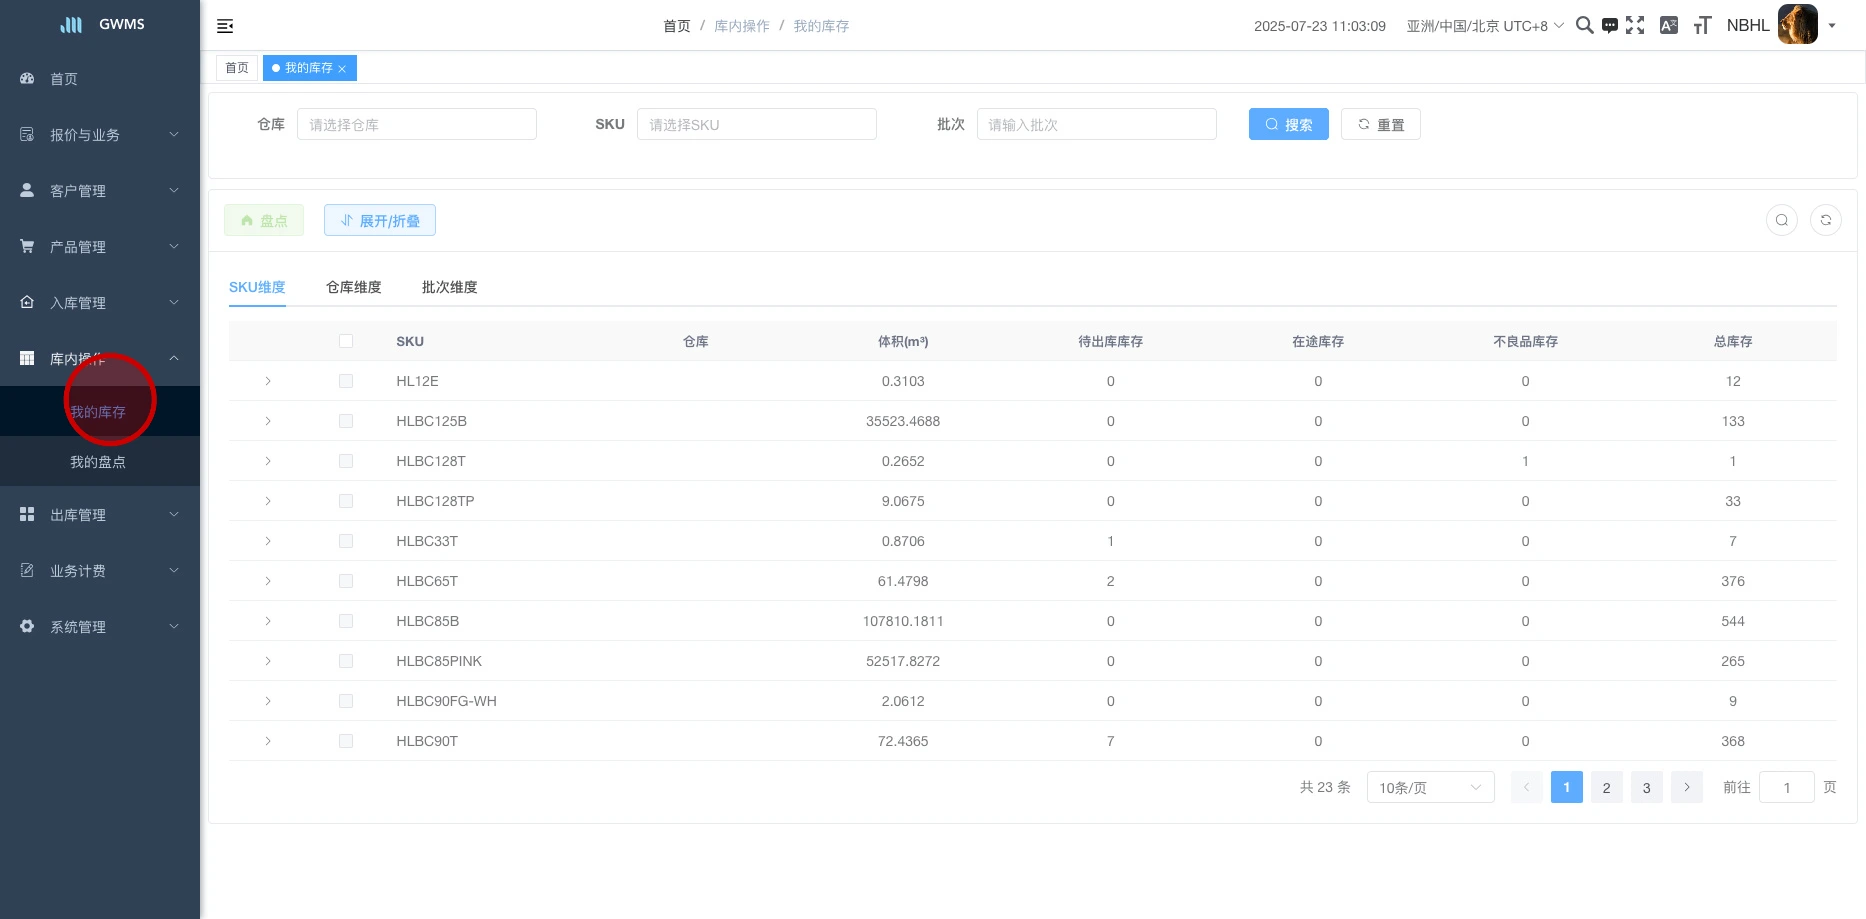Toggle fullscreen mode icon
This screenshot has width=1866, height=919.
1635,25
